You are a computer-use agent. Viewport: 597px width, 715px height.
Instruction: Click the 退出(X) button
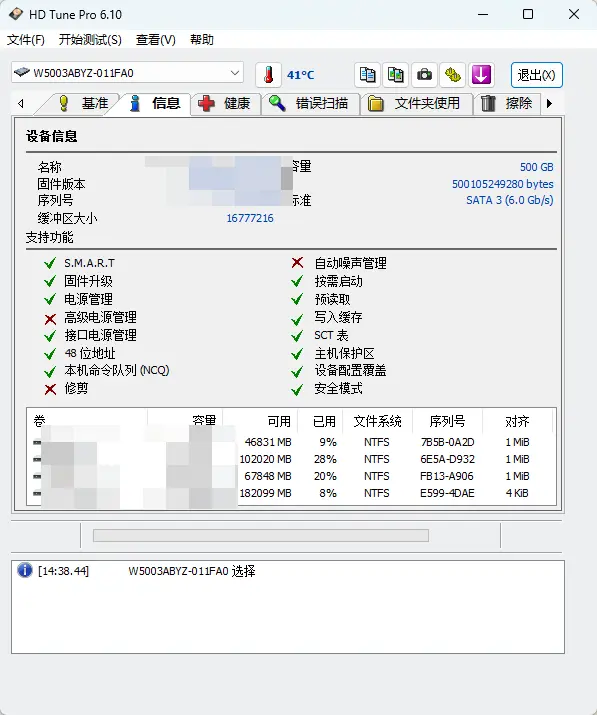tap(536, 75)
